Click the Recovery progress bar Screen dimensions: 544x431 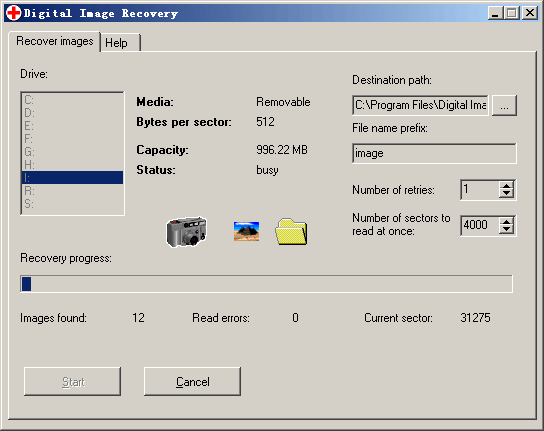[x=266, y=284]
